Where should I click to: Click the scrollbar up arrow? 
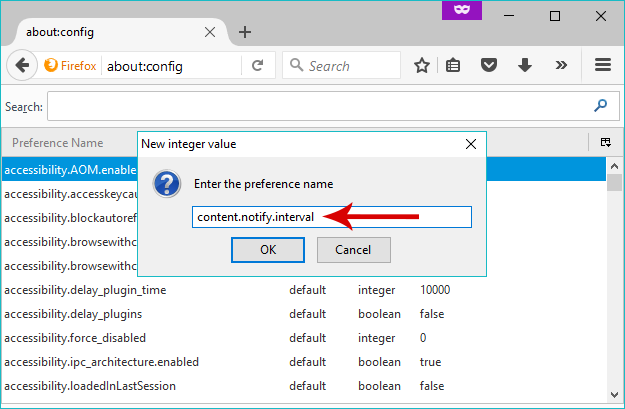pos(615,166)
